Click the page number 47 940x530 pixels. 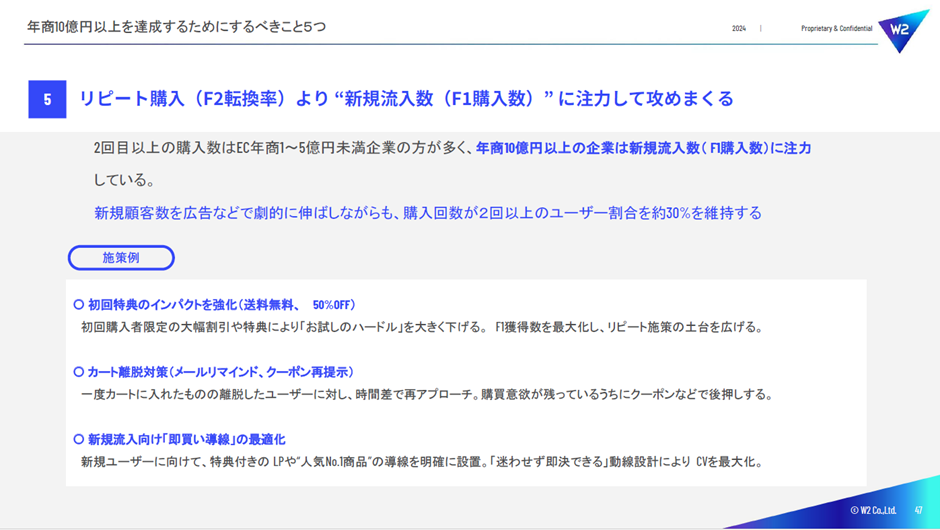(918, 510)
